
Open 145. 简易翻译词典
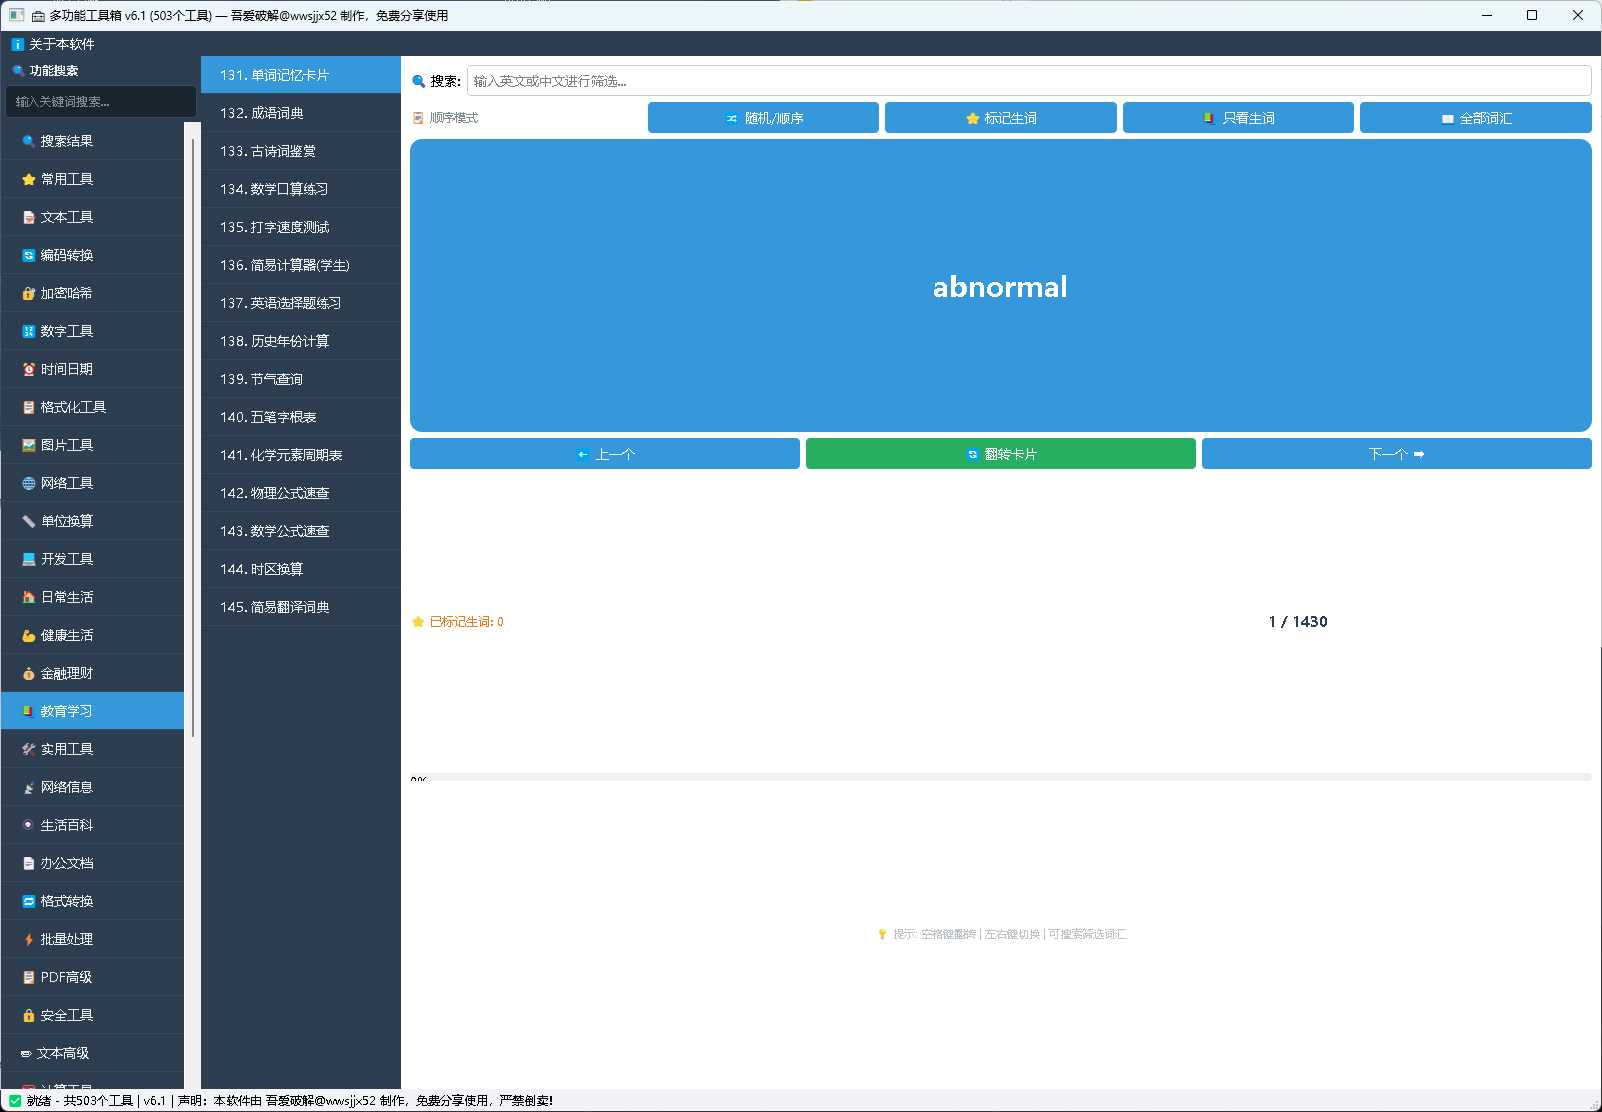pyautogui.click(x=301, y=607)
